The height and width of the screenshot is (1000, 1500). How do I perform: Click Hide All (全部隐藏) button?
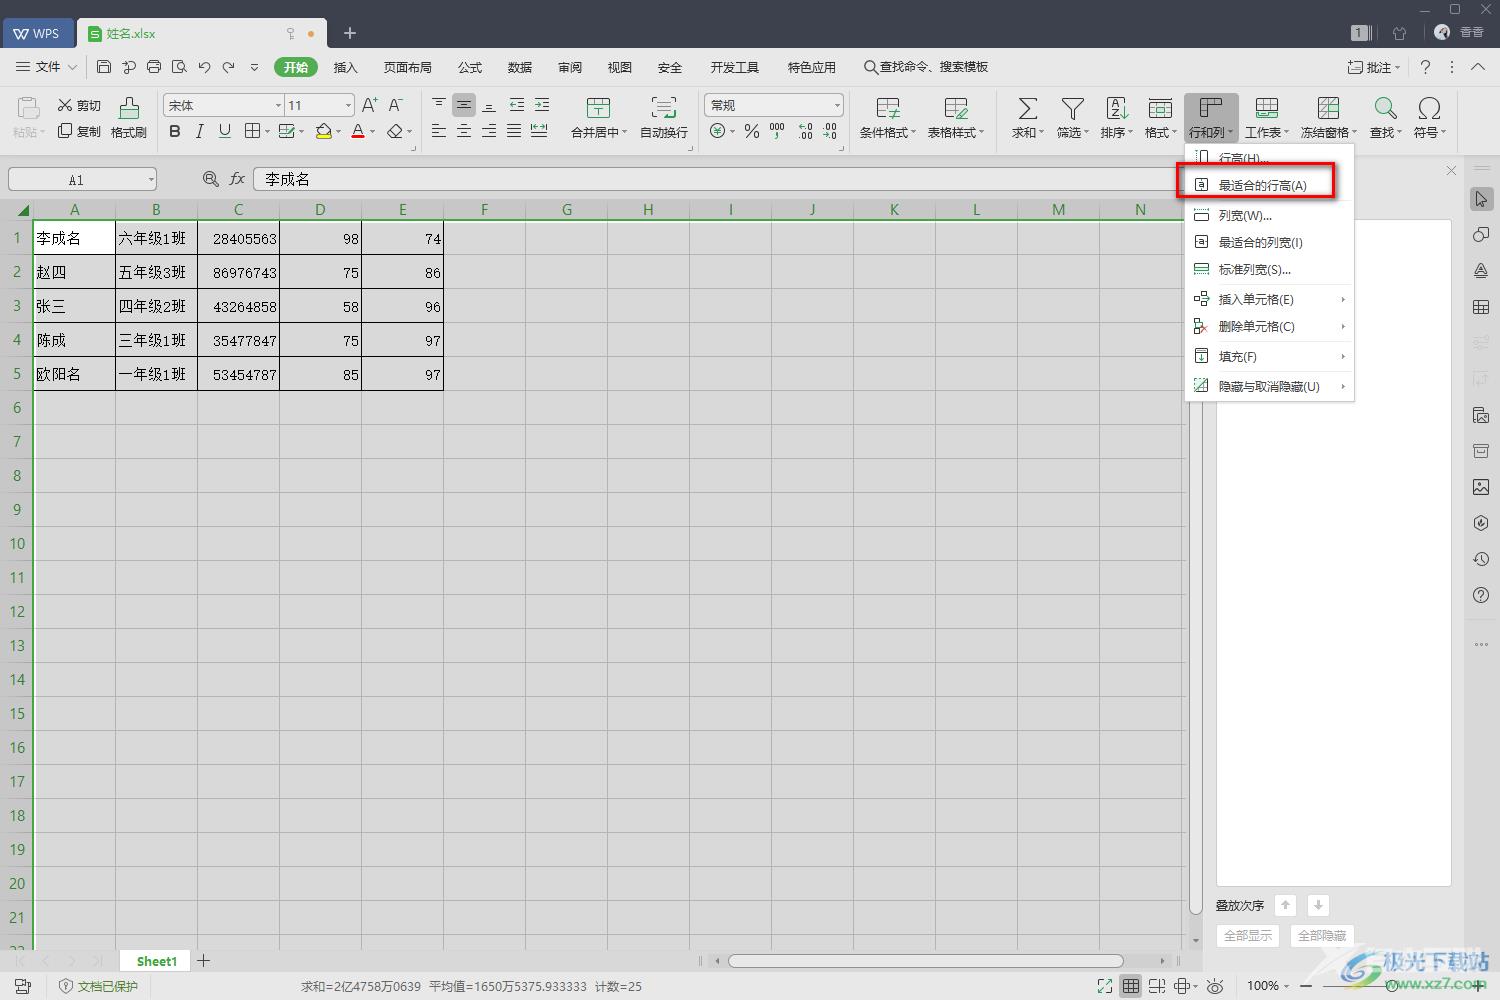pos(1322,935)
